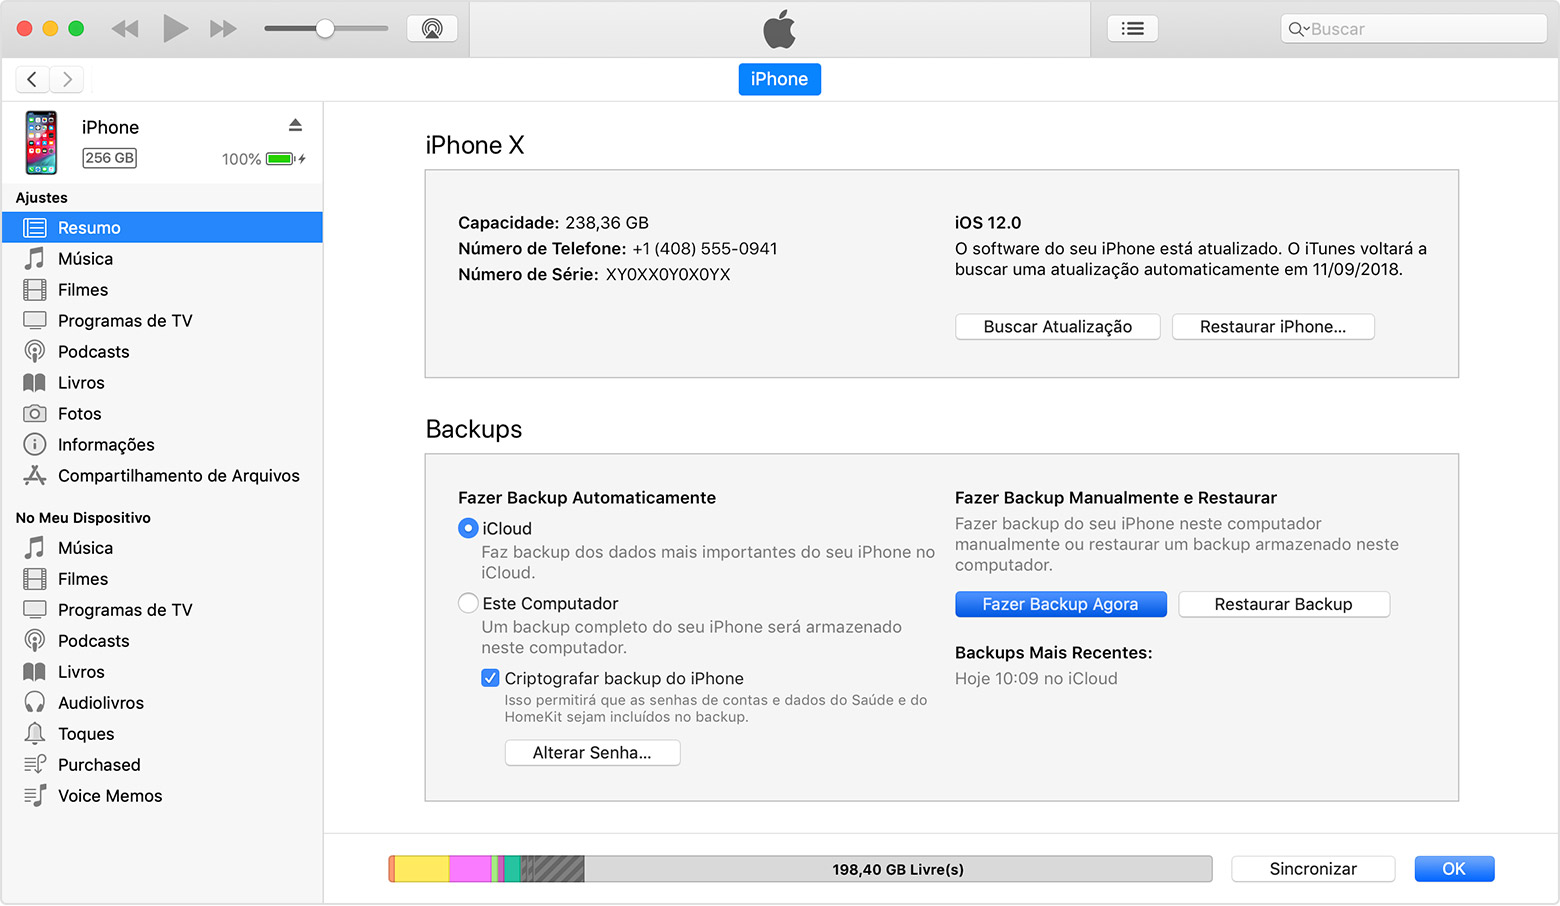Image resolution: width=1560 pixels, height=906 pixels.
Task: Open Livros under No Meu Dispositivo
Action: tap(162, 672)
